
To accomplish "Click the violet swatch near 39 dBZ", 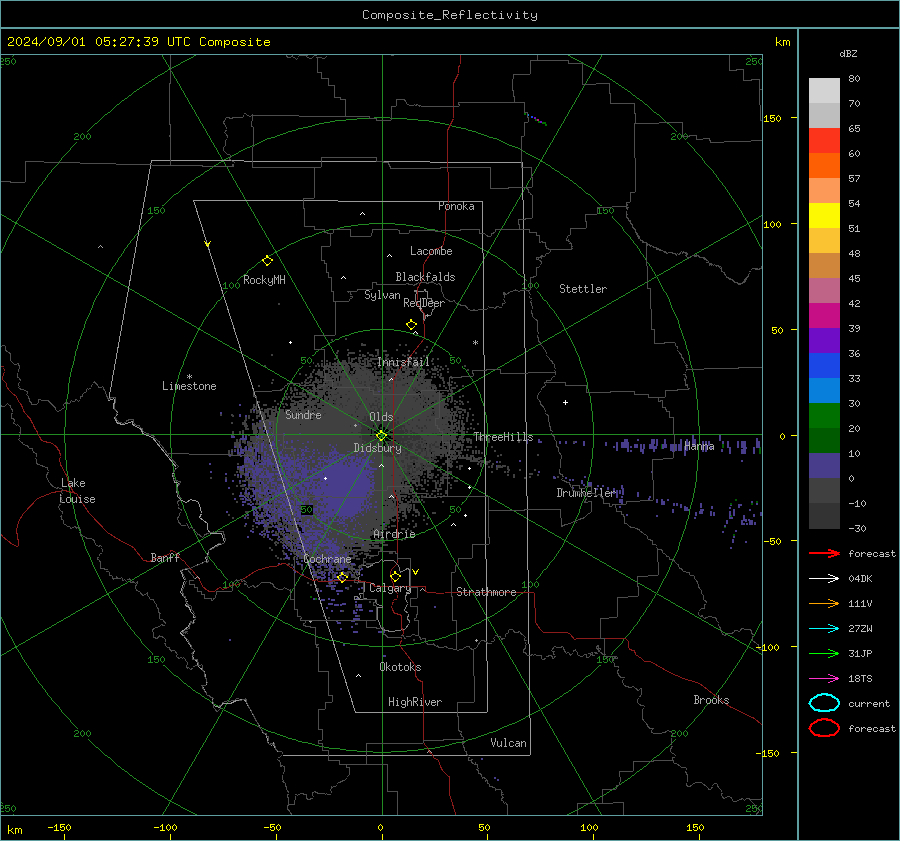I will tap(824, 340).
